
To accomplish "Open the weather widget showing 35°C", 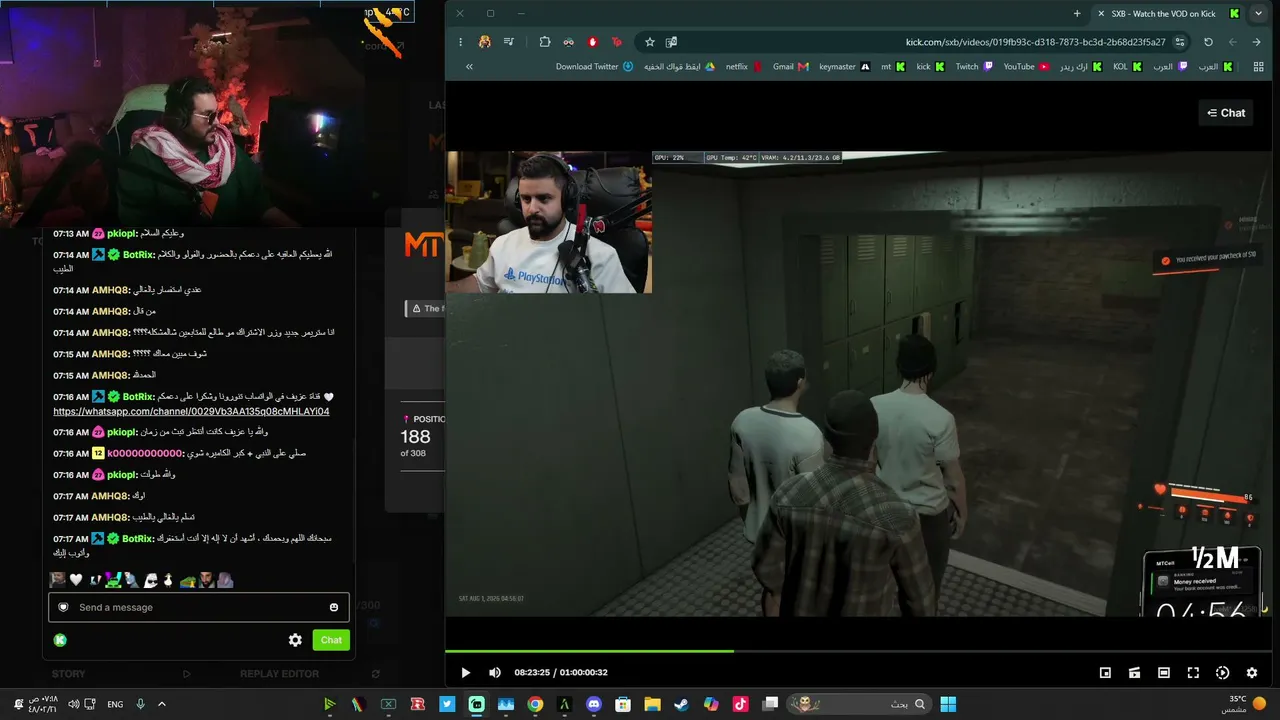I will pos(1246,704).
